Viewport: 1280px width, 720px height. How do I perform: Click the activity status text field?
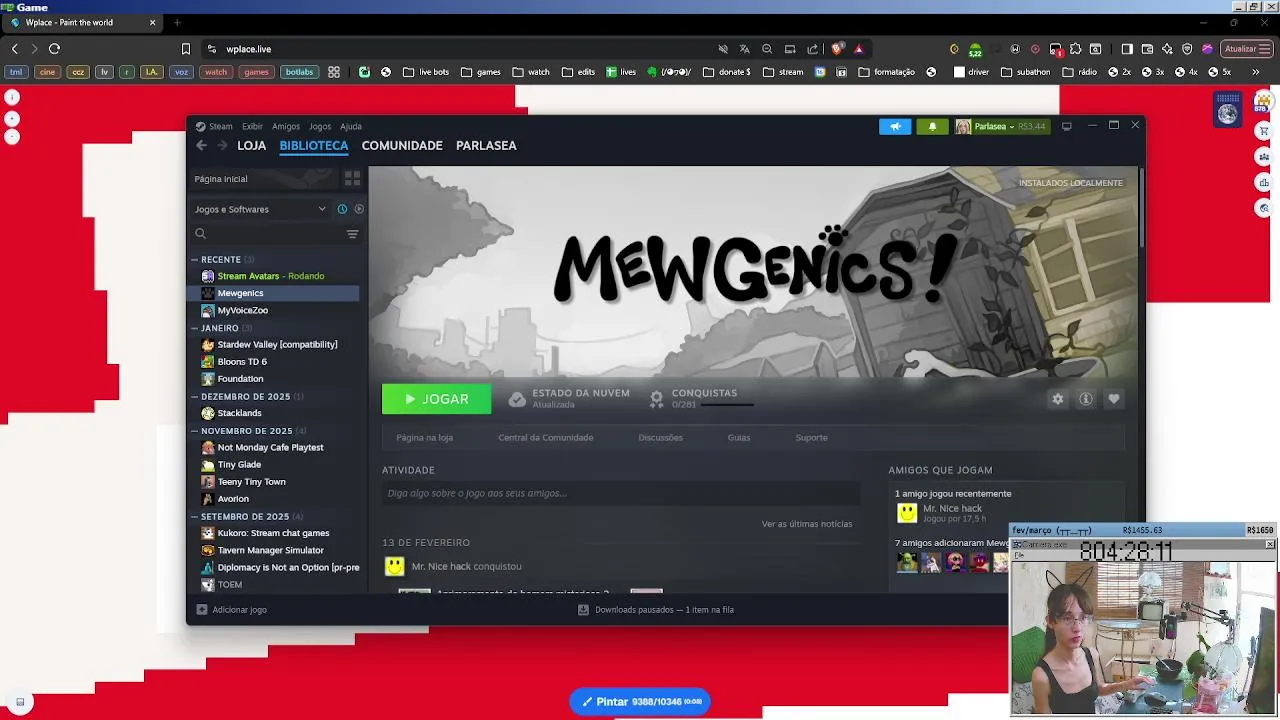[620, 493]
